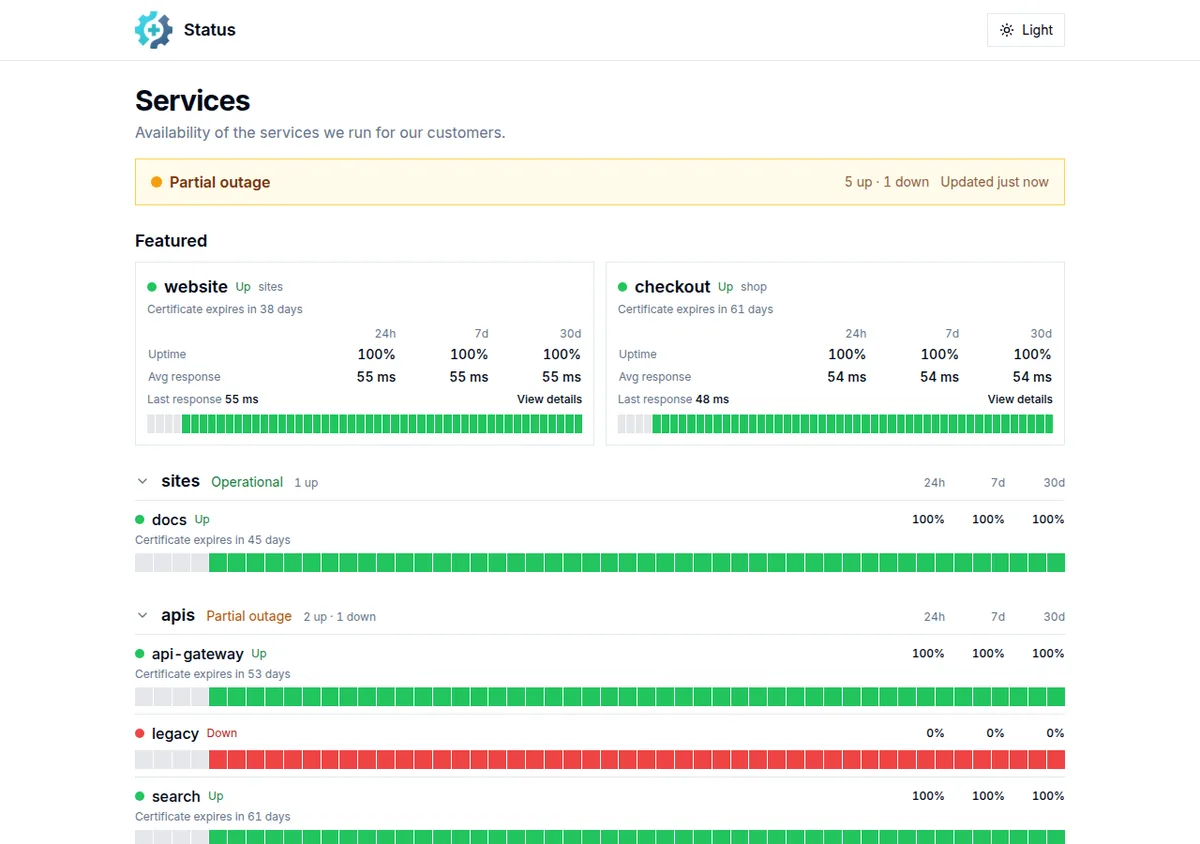Click the green status dot next to docs
The image size is (1200, 844).
(x=140, y=519)
